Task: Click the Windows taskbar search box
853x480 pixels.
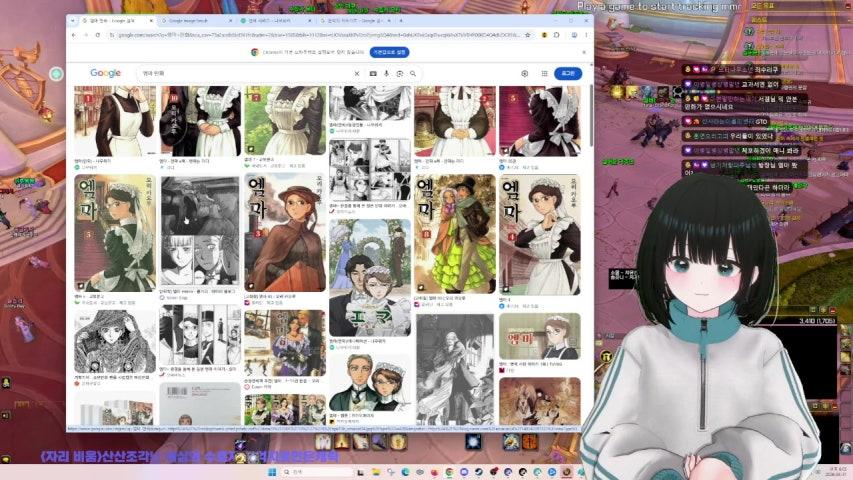Action: tap(318, 472)
